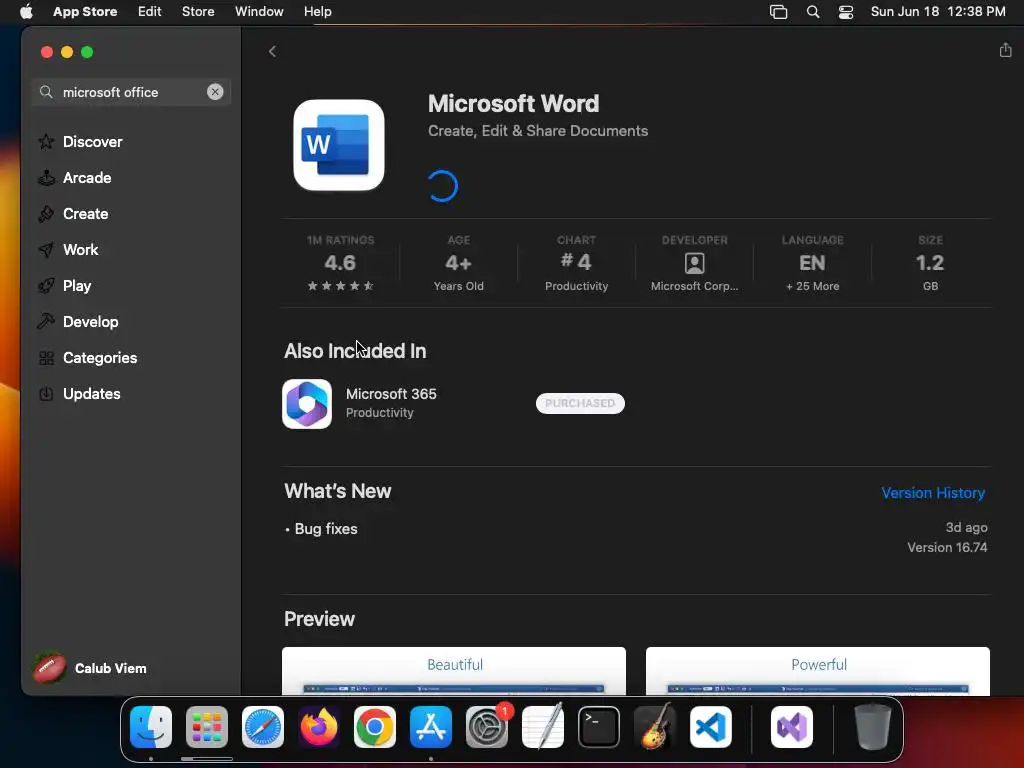Click the Purchased button for Microsoft 365
This screenshot has height=768, width=1024.
point(580,404)
